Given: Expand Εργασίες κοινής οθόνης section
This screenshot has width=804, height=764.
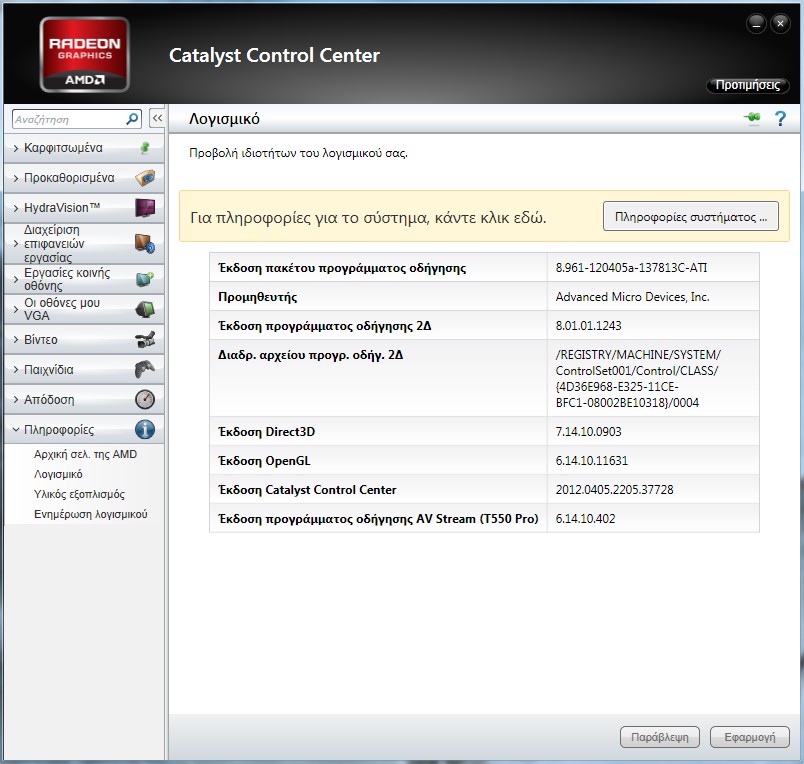Looking at the screenshot, I should (x=15, y=279).
